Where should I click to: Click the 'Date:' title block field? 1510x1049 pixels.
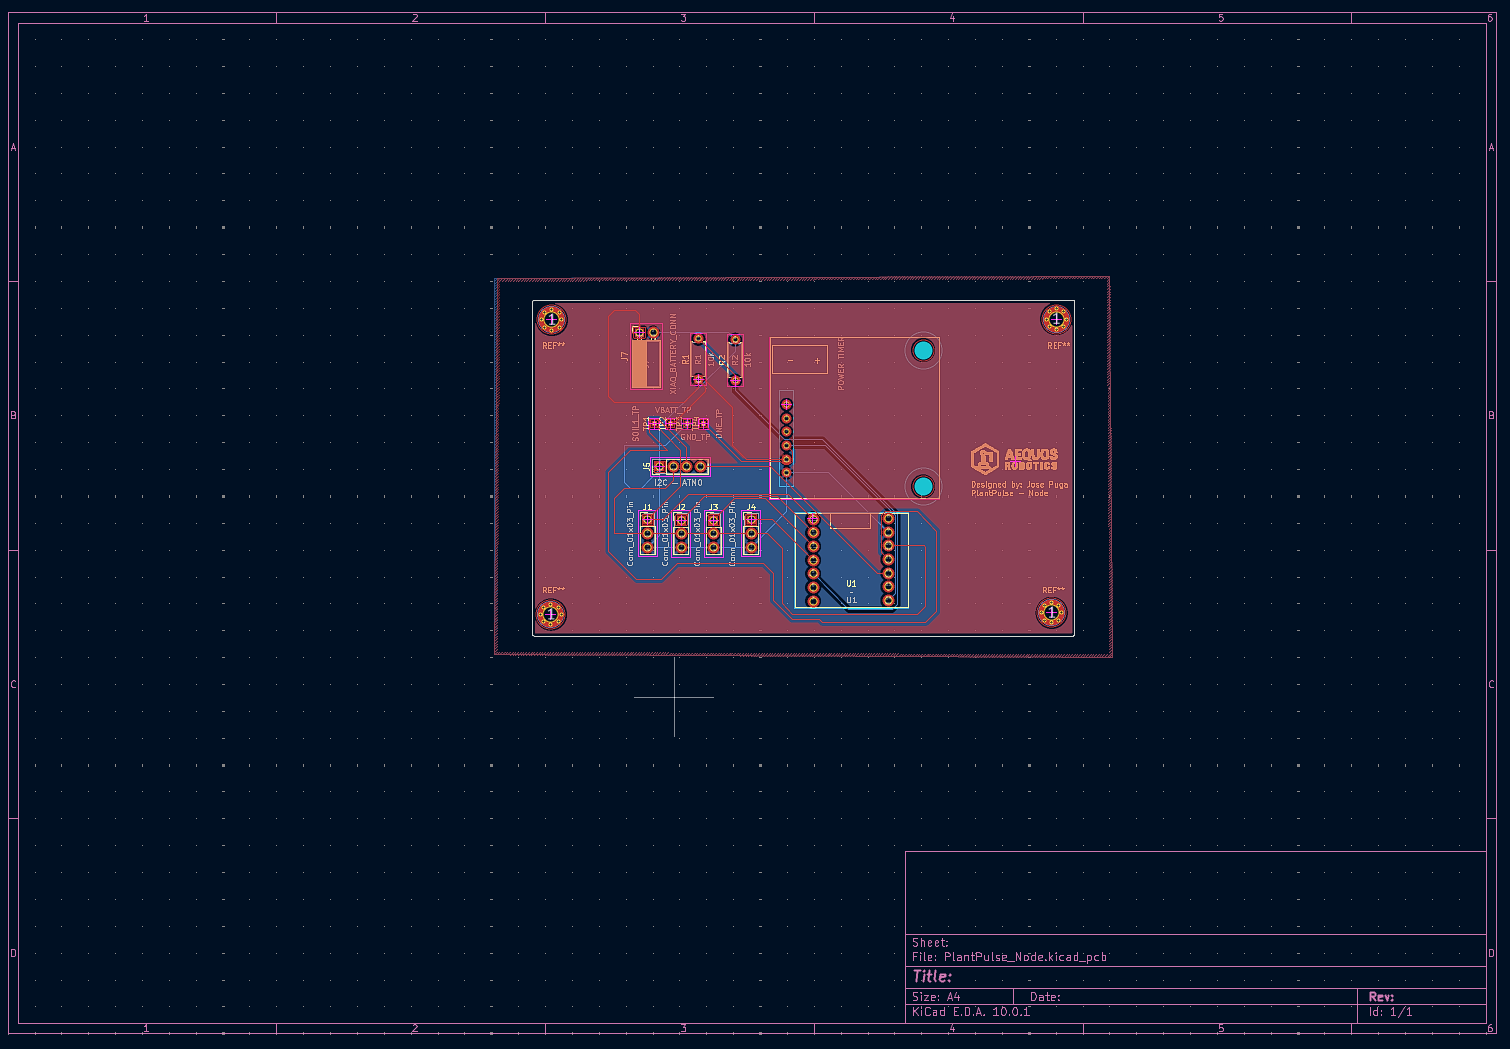click(x=1045, y=997)
